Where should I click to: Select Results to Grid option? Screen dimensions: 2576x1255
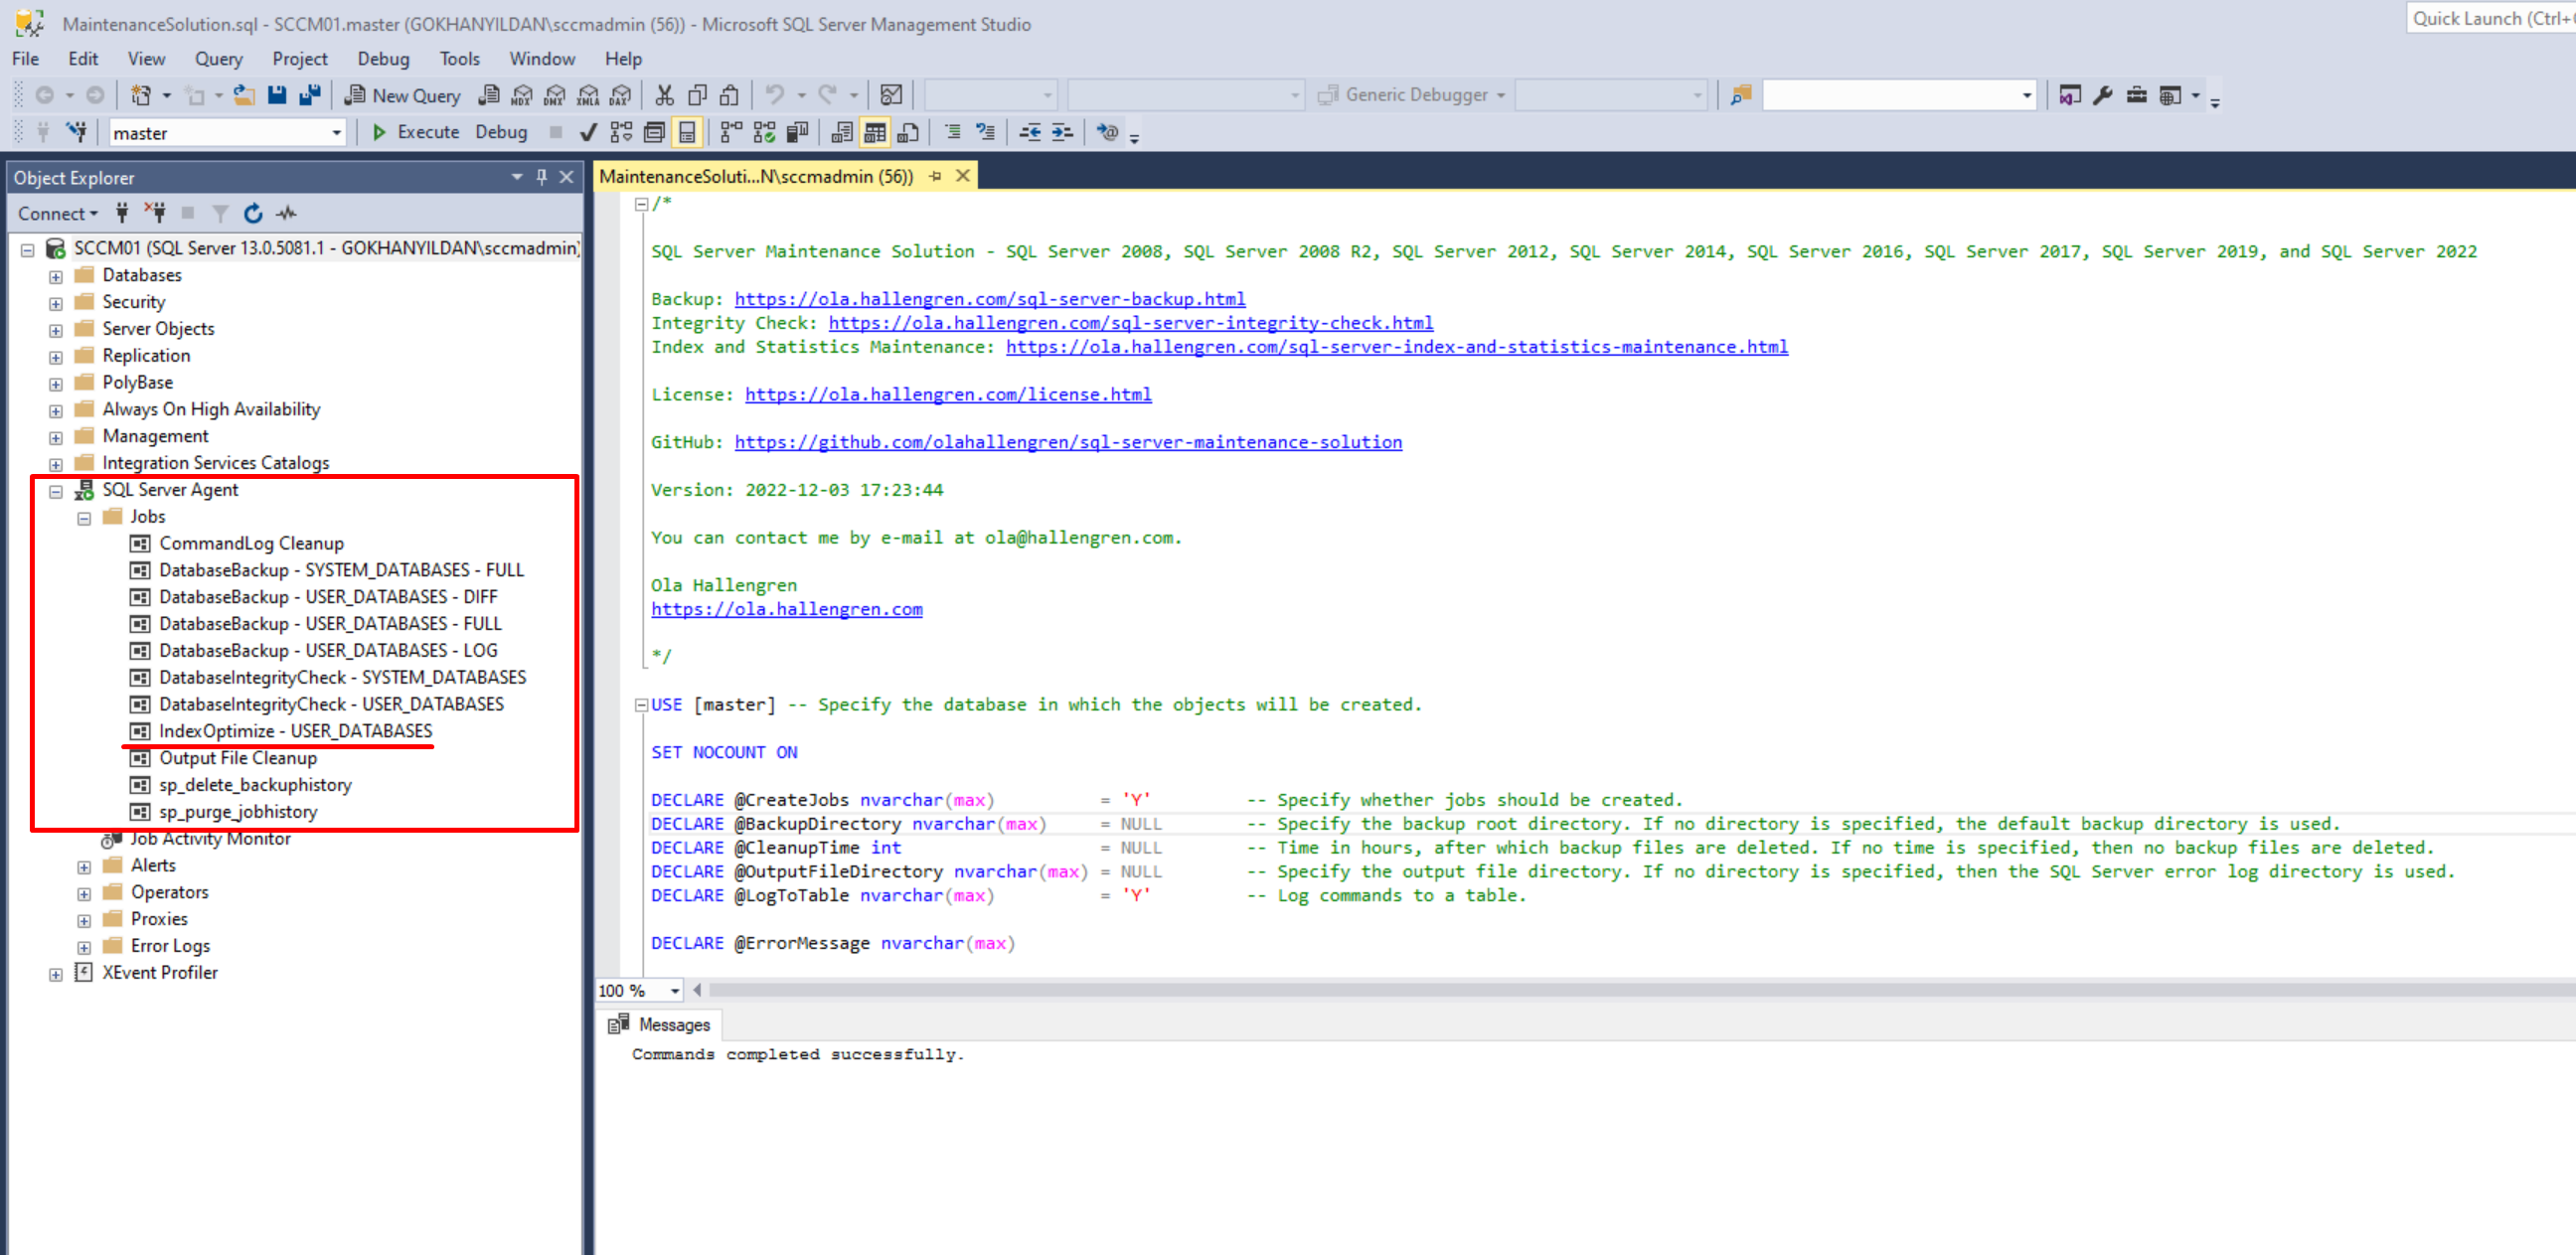pos(875,132)
